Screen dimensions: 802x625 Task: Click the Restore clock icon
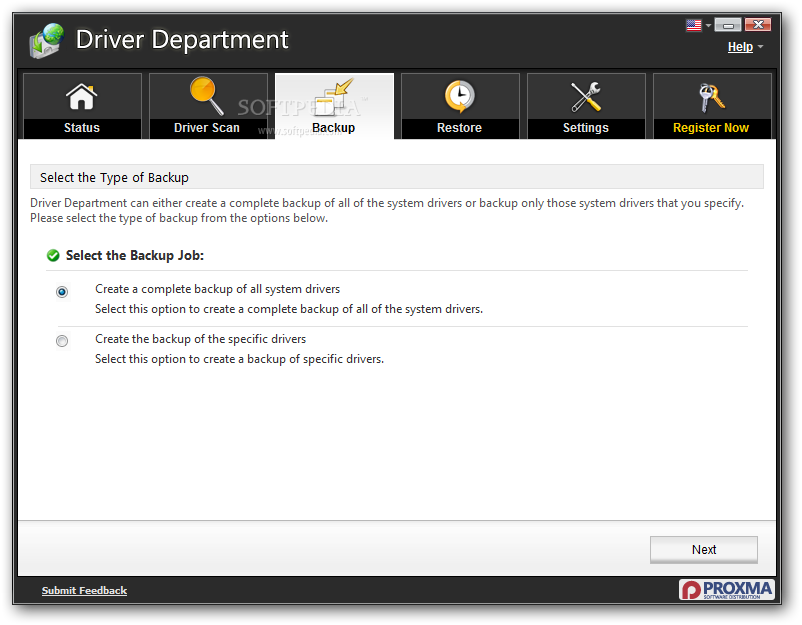click(459, 96)
